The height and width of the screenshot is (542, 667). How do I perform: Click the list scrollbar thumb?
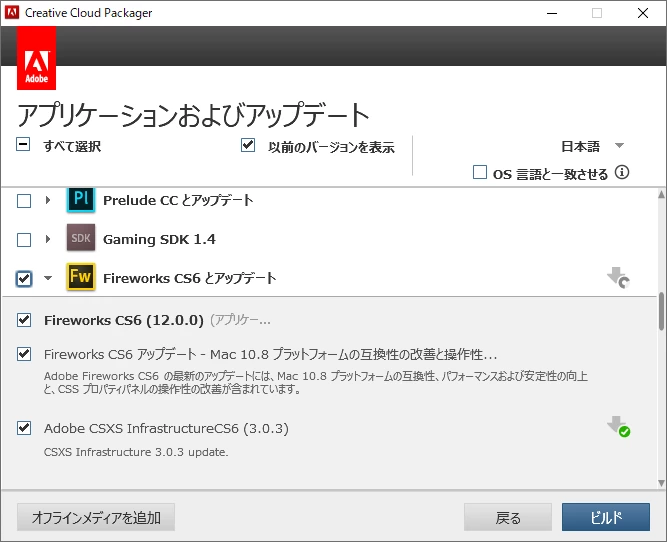pyautogui.click(x=661, y=311)
